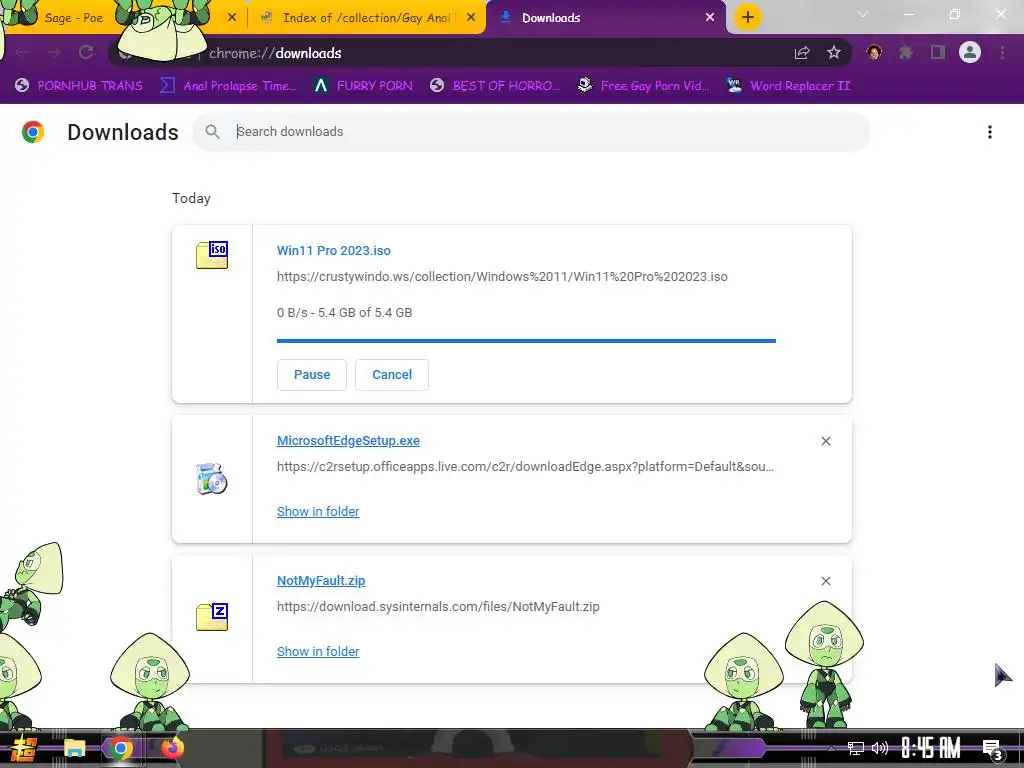The height and width of the screenshot is (768, 1024).
Task: Cancel the Win11 Pro 2023.iso download
Action: [392, 375]
